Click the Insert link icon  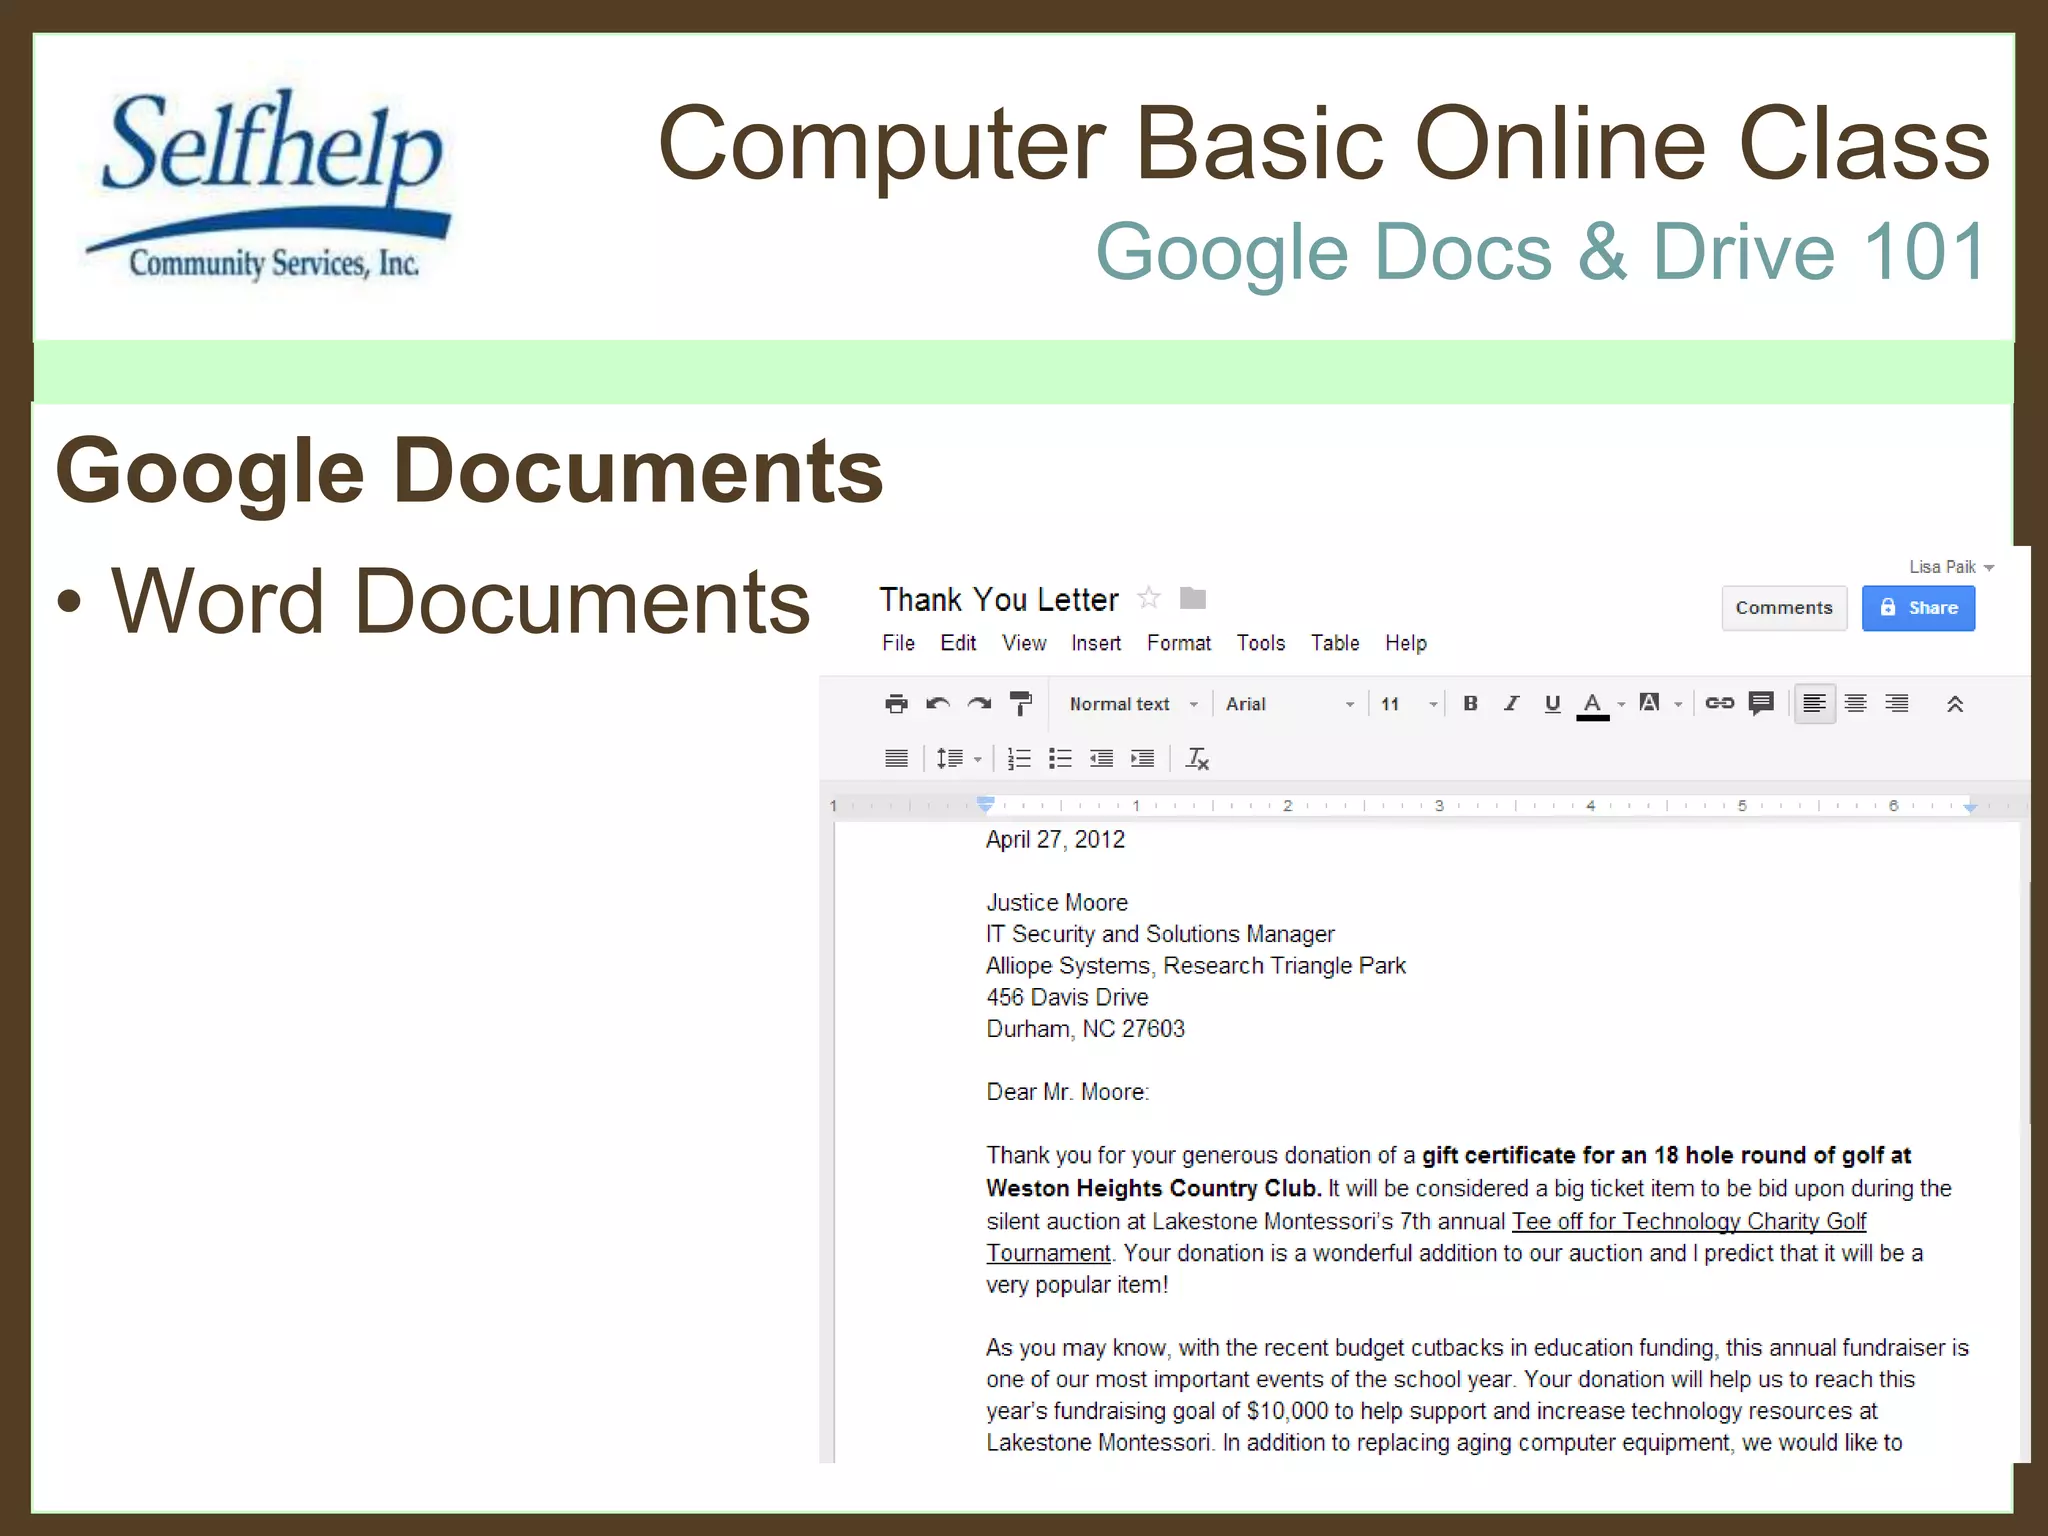[x=1719, y=704]
